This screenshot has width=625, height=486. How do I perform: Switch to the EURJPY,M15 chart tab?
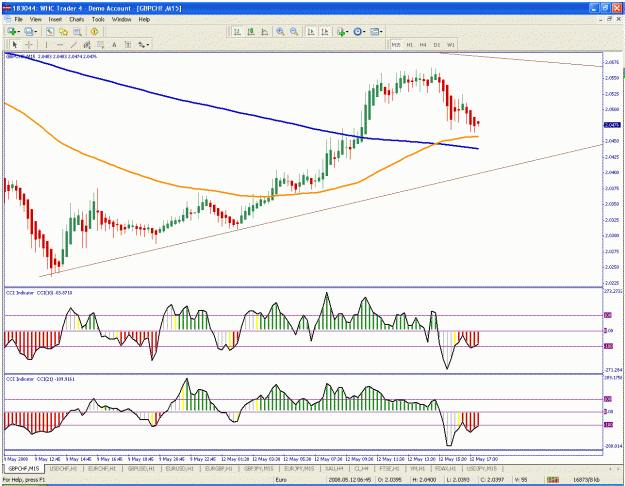299,468
